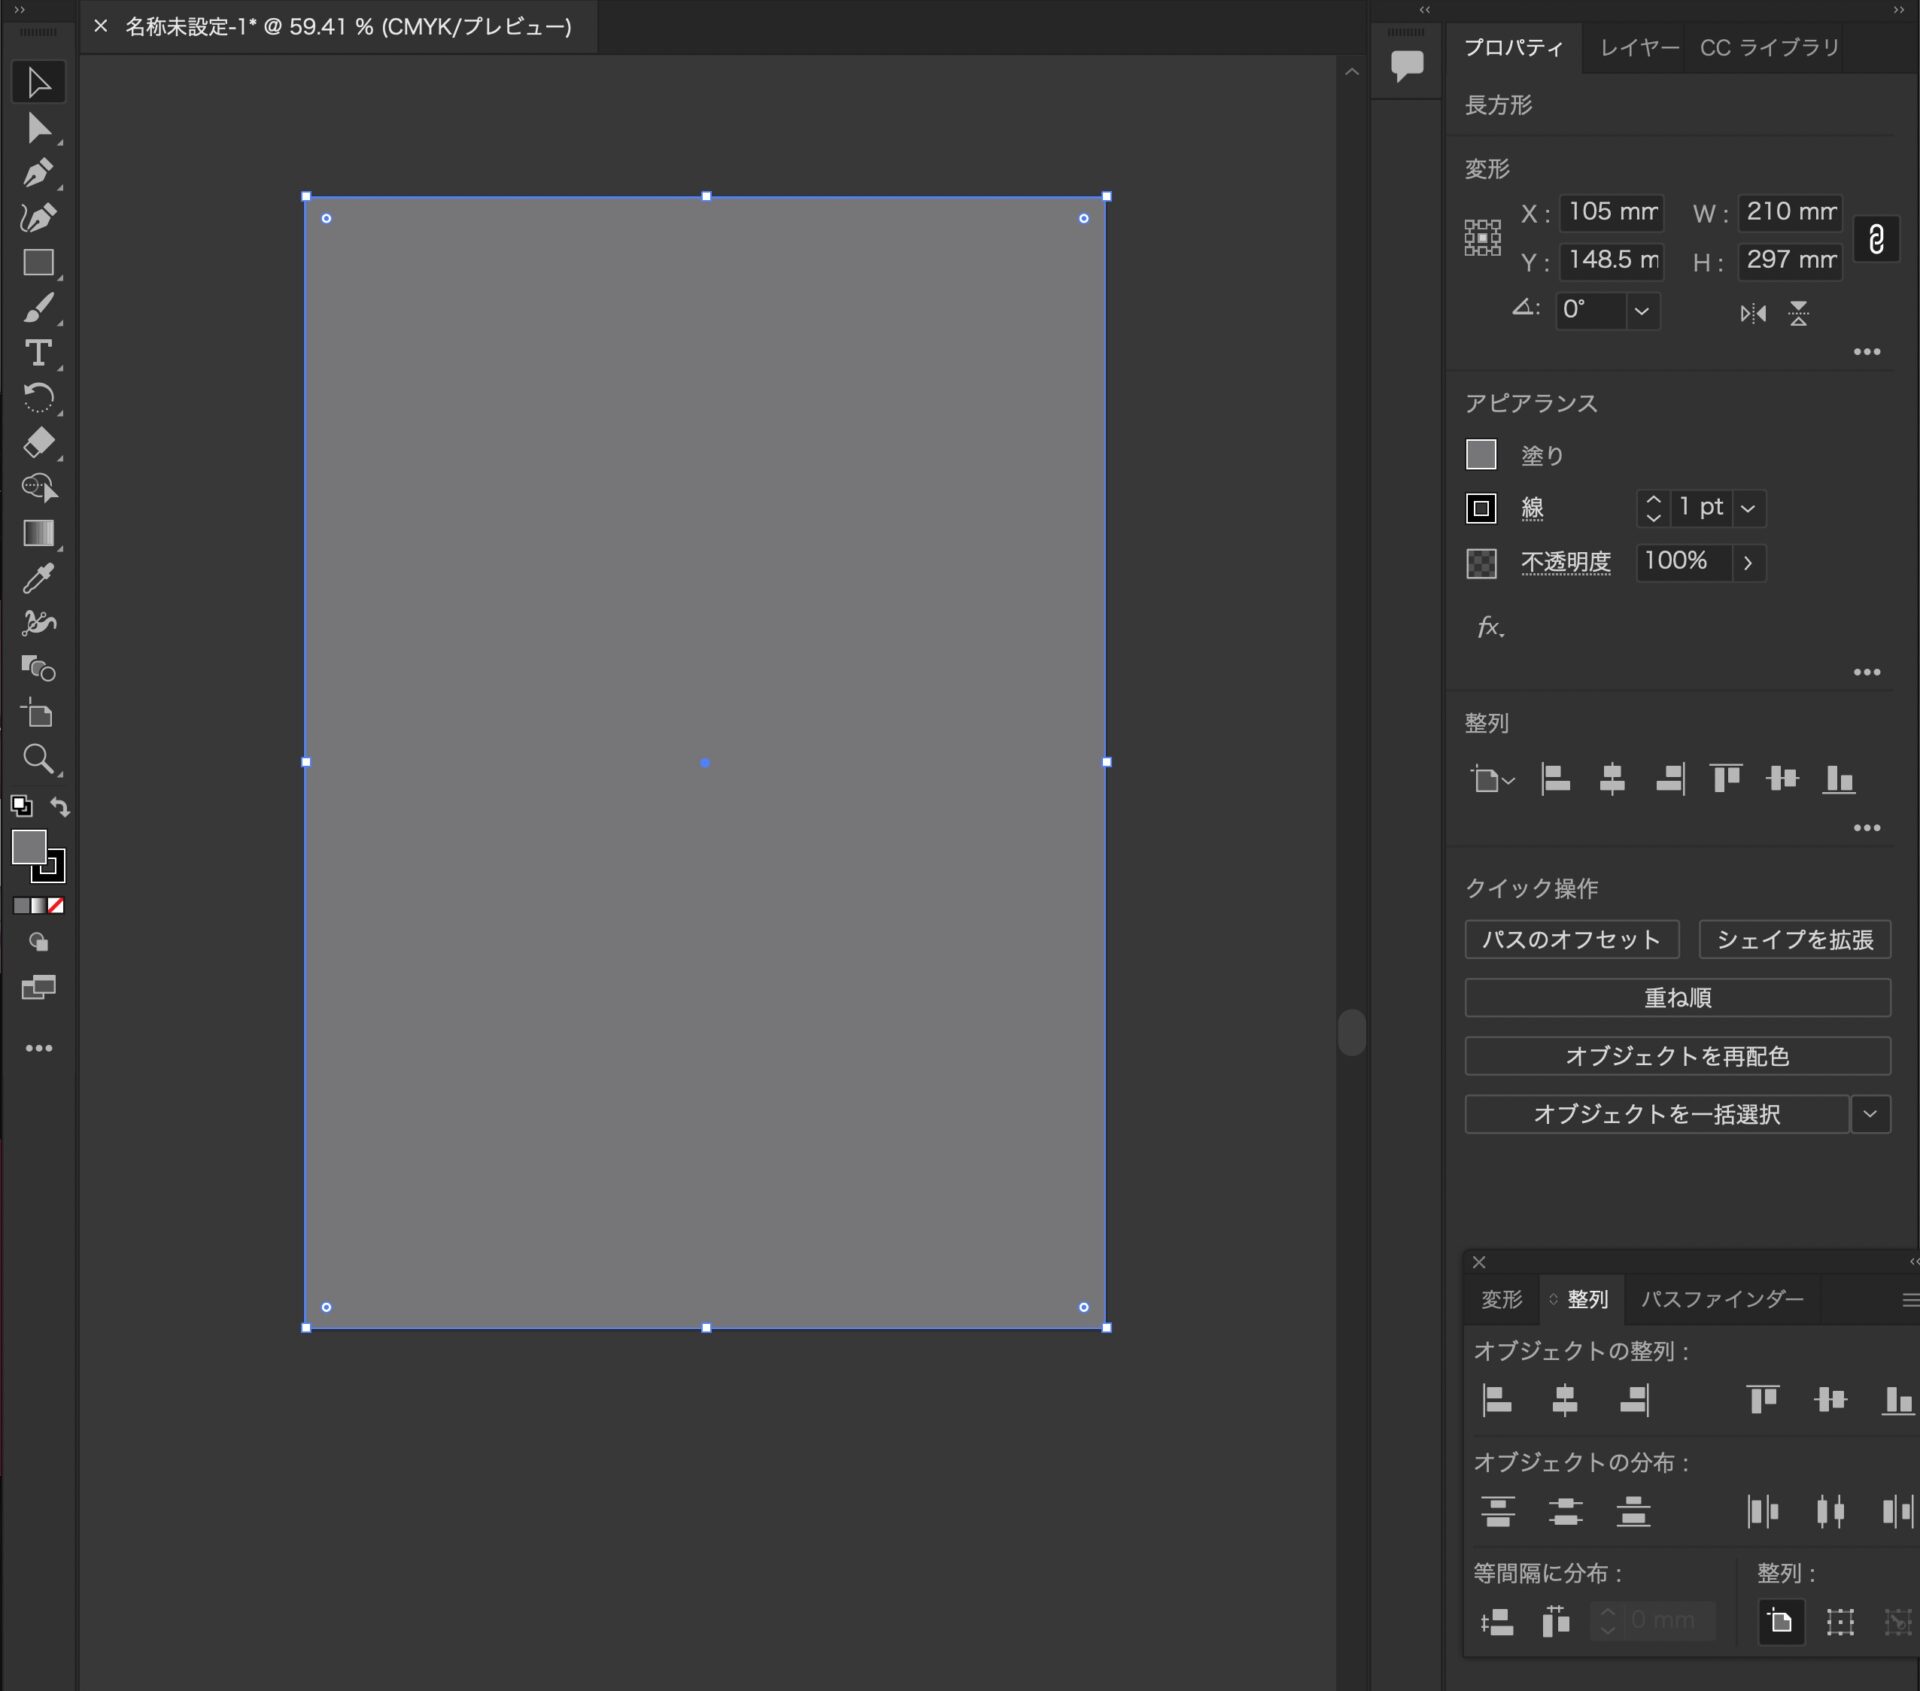Select the Eraser tool

[38, 443]
